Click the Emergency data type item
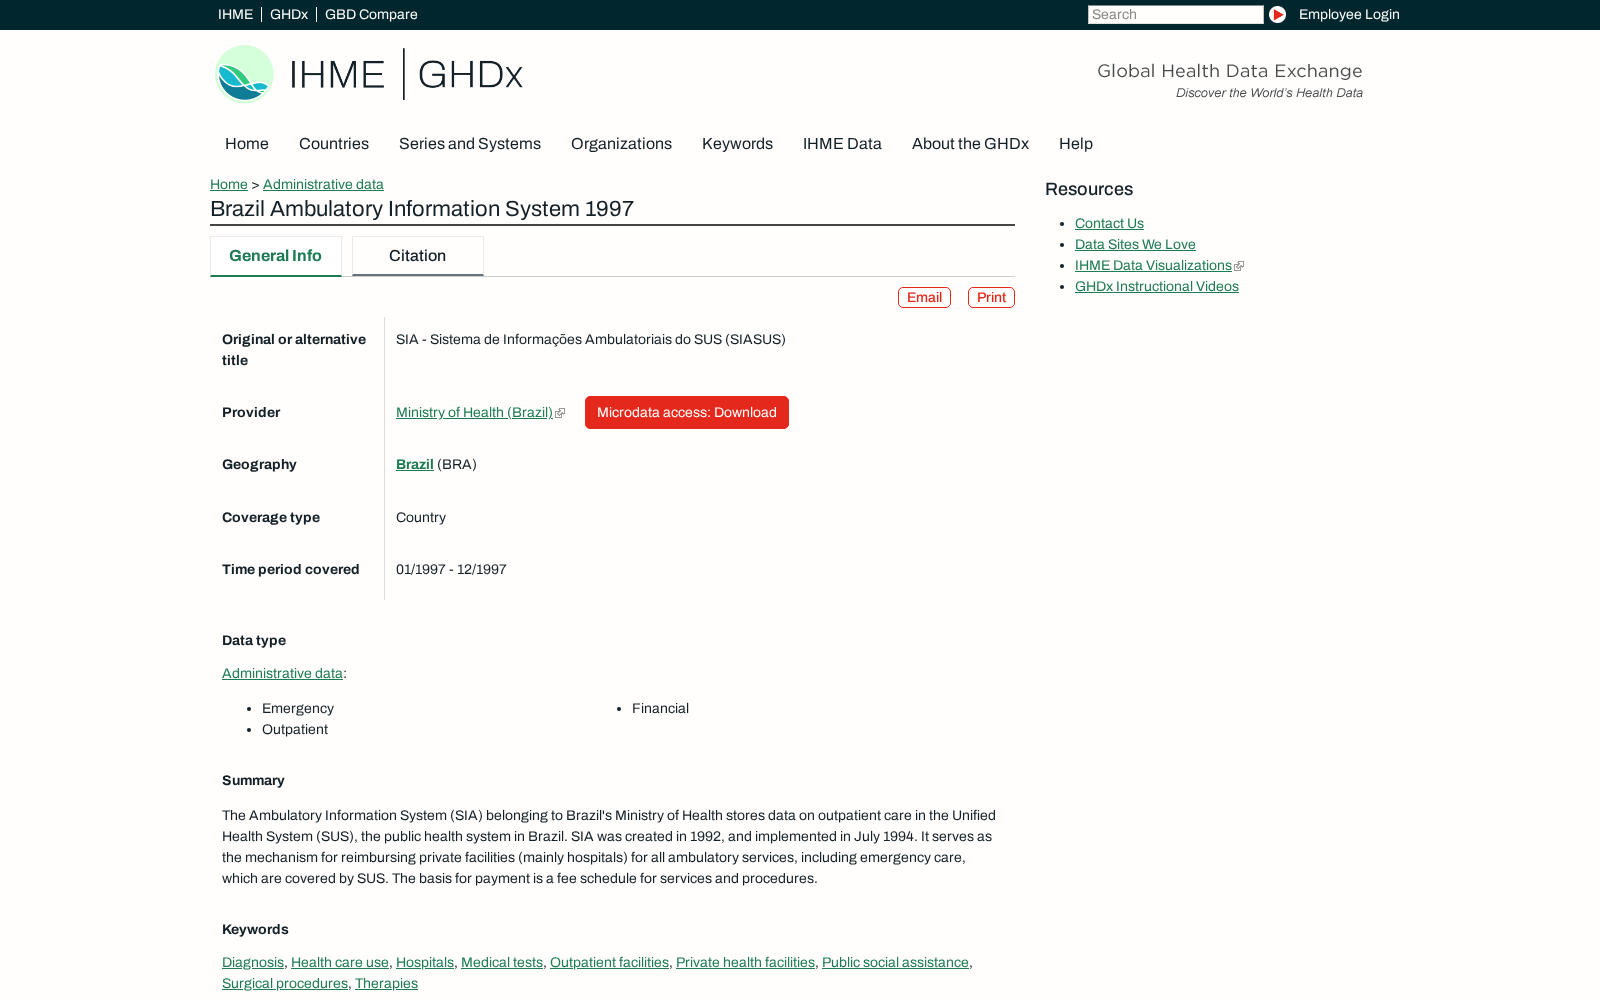Image resolution: width=1600 pixels, height=1000 pixels. coord(298,708)
